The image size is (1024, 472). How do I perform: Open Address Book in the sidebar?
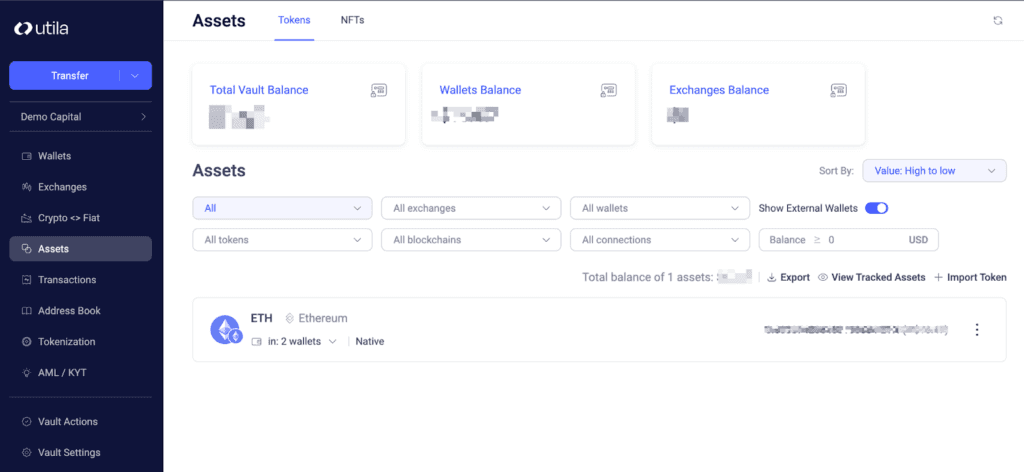(x=80, y=311)
